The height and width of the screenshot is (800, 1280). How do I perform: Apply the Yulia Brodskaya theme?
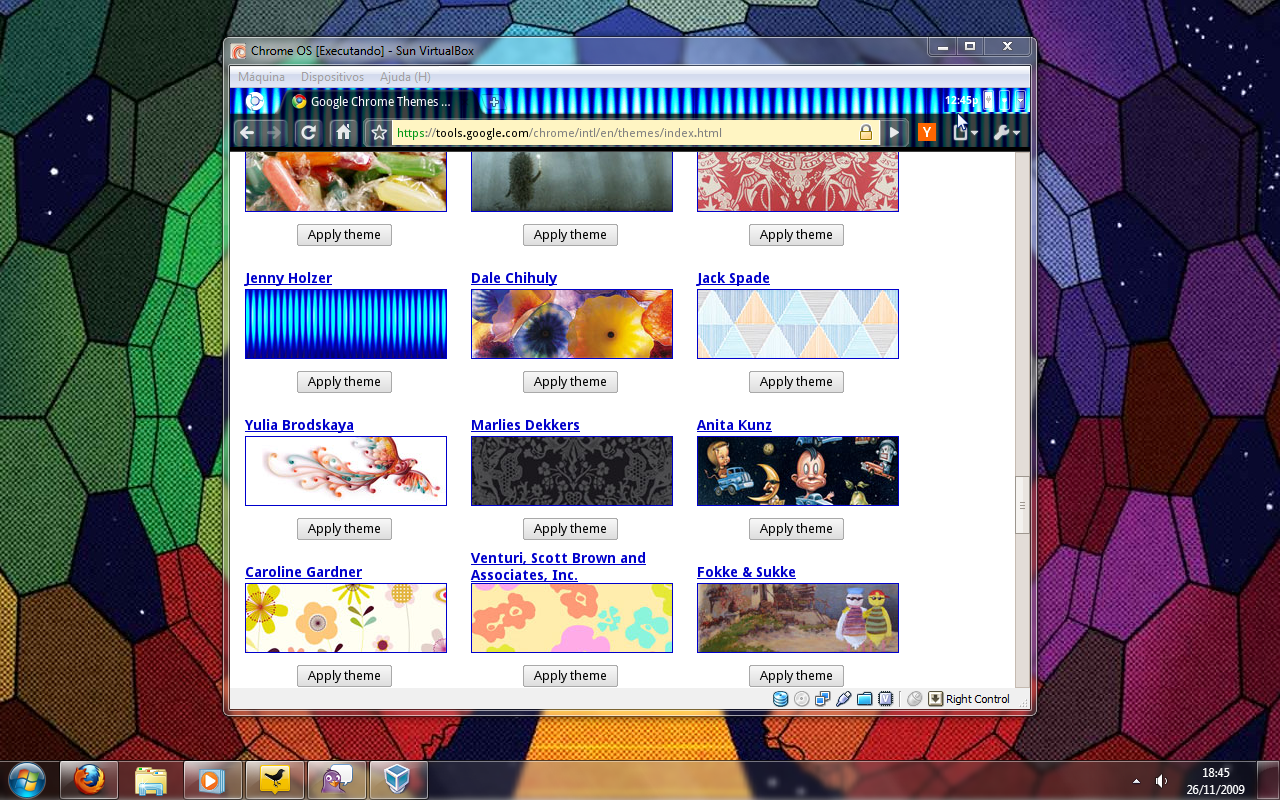pos(344,529)
